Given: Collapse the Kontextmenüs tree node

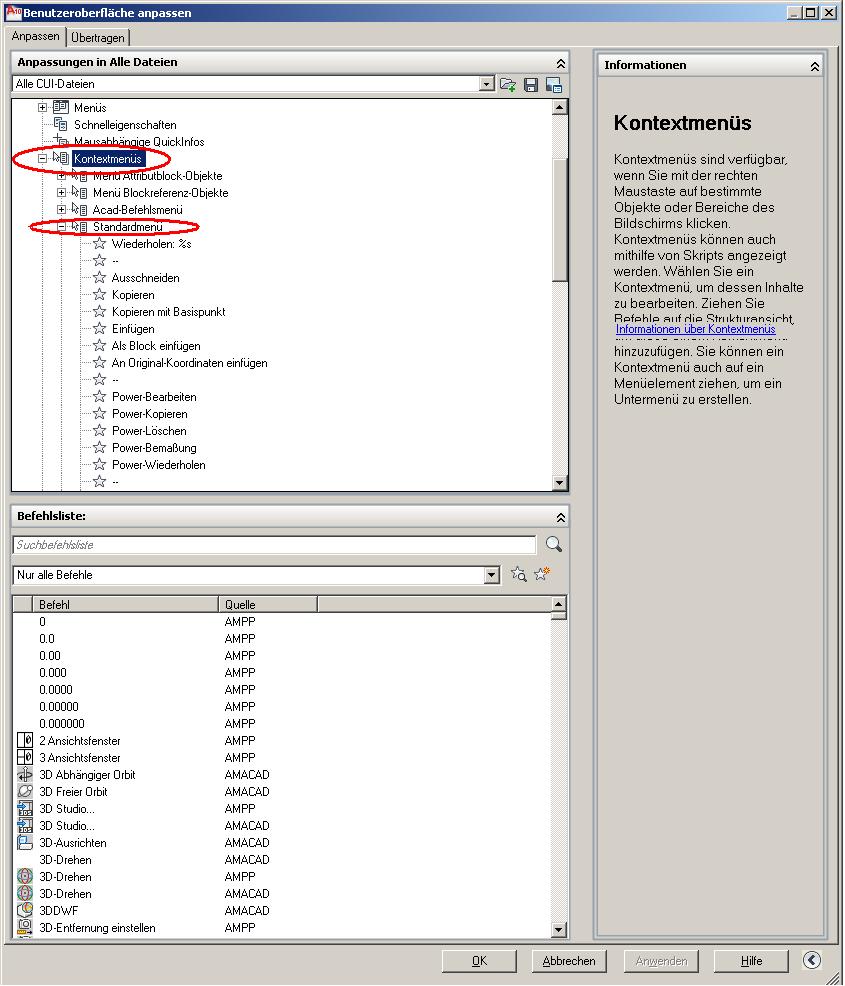Looking at the screenshot, I should coord(43,158).
